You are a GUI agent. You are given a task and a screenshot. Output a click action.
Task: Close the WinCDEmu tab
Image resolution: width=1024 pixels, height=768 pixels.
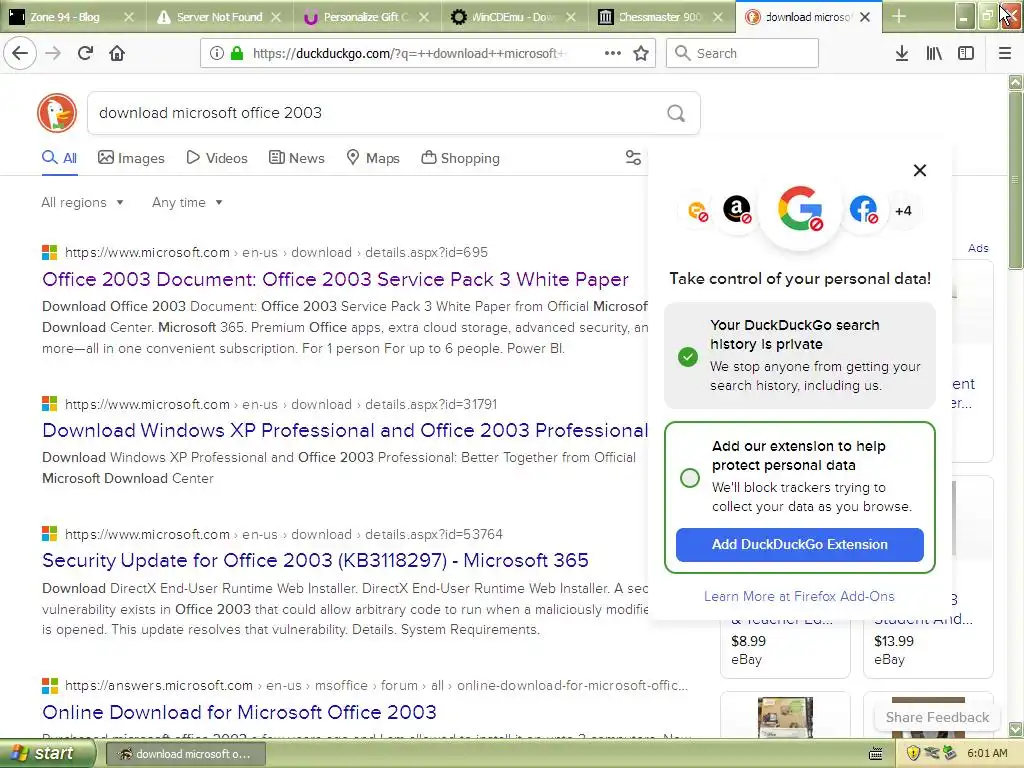571,17
